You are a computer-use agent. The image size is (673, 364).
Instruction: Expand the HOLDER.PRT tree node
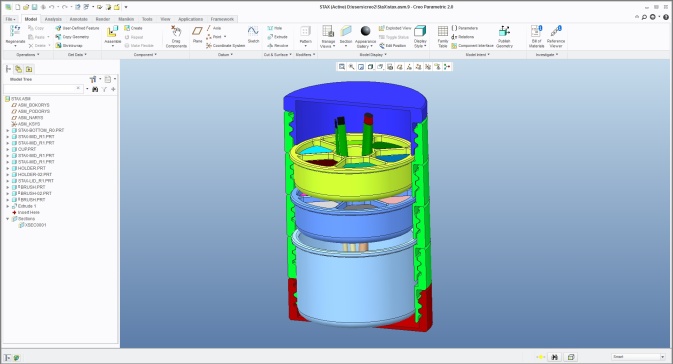click(x=8, y=168)
